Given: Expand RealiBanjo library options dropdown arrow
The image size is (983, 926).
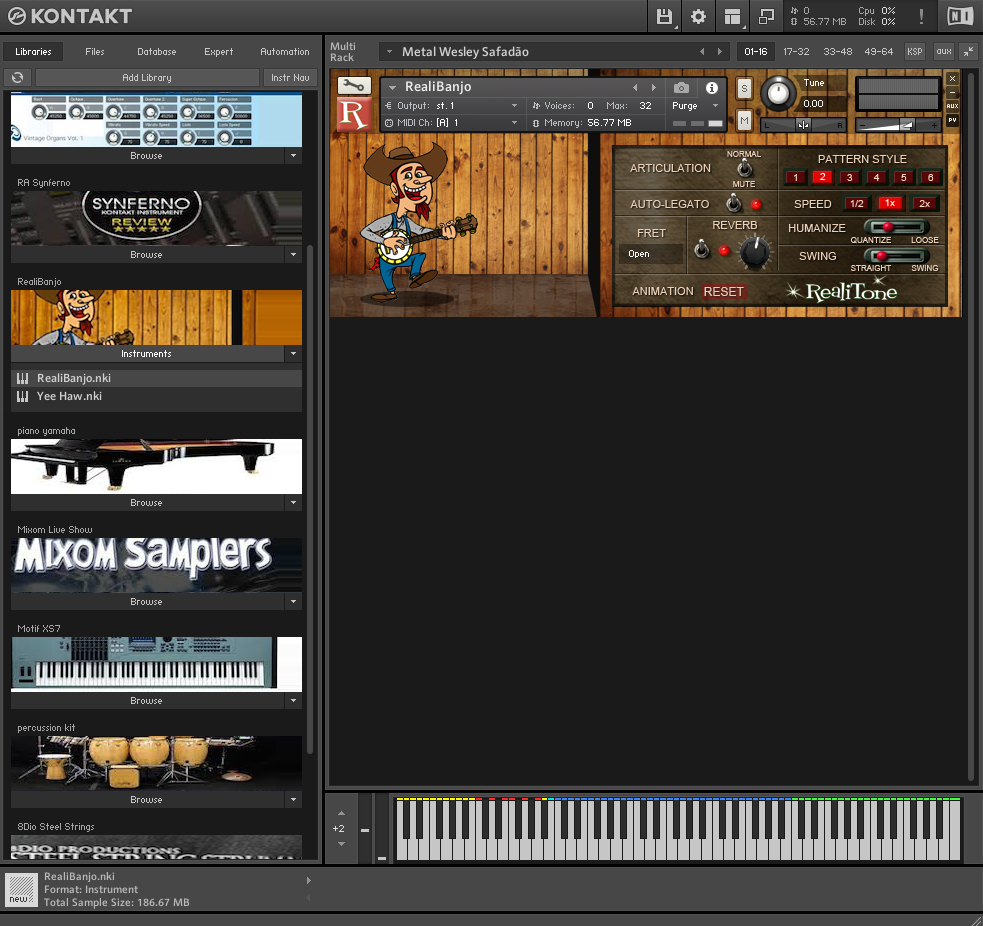Looking at the screenshot, I should coord(293,354).
